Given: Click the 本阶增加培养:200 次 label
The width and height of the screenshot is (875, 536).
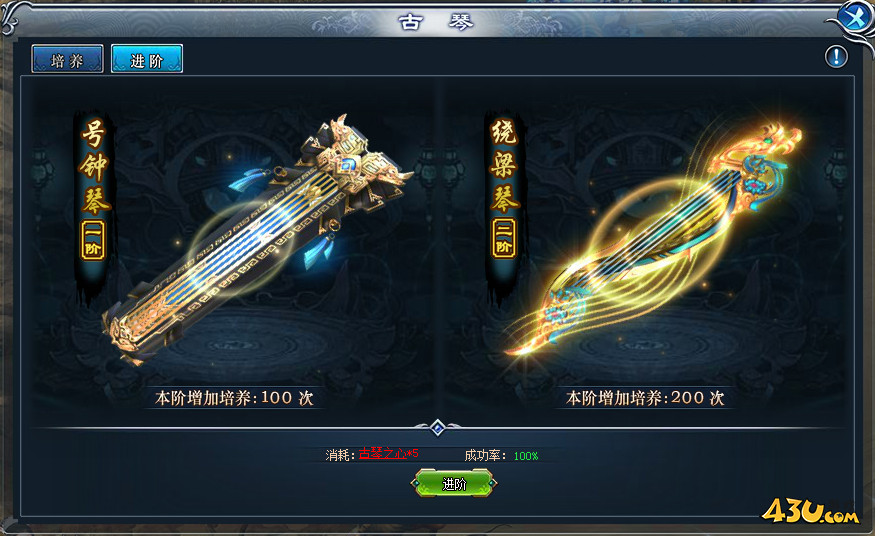Looking at the screenshot, I should pyautogui.click(x=645, y=398).
